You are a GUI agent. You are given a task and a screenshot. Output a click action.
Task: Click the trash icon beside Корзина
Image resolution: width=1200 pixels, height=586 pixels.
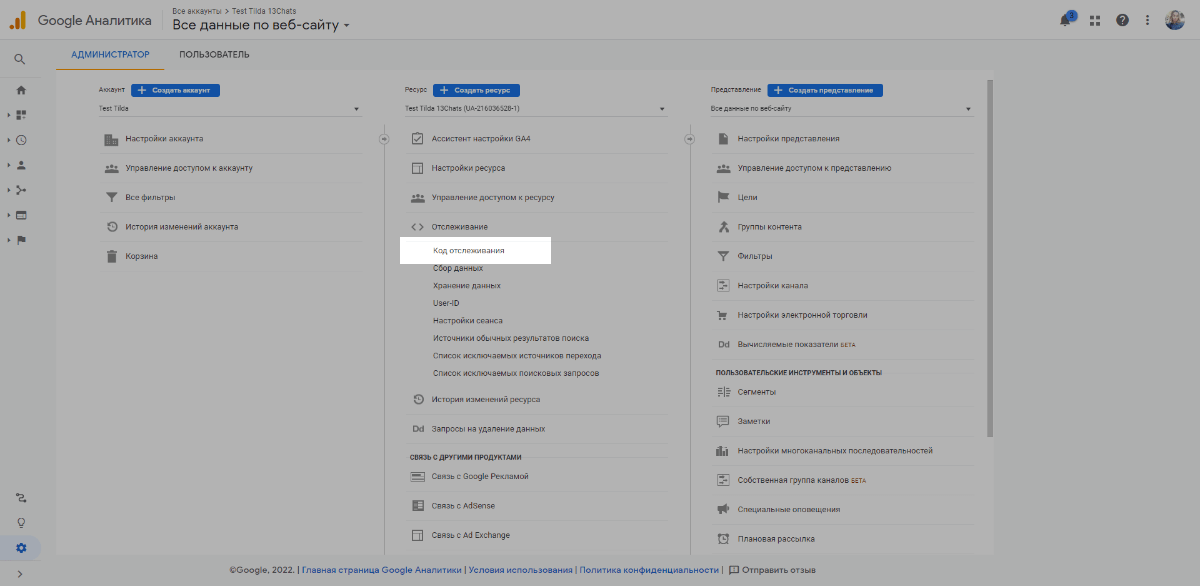(112, 256)
